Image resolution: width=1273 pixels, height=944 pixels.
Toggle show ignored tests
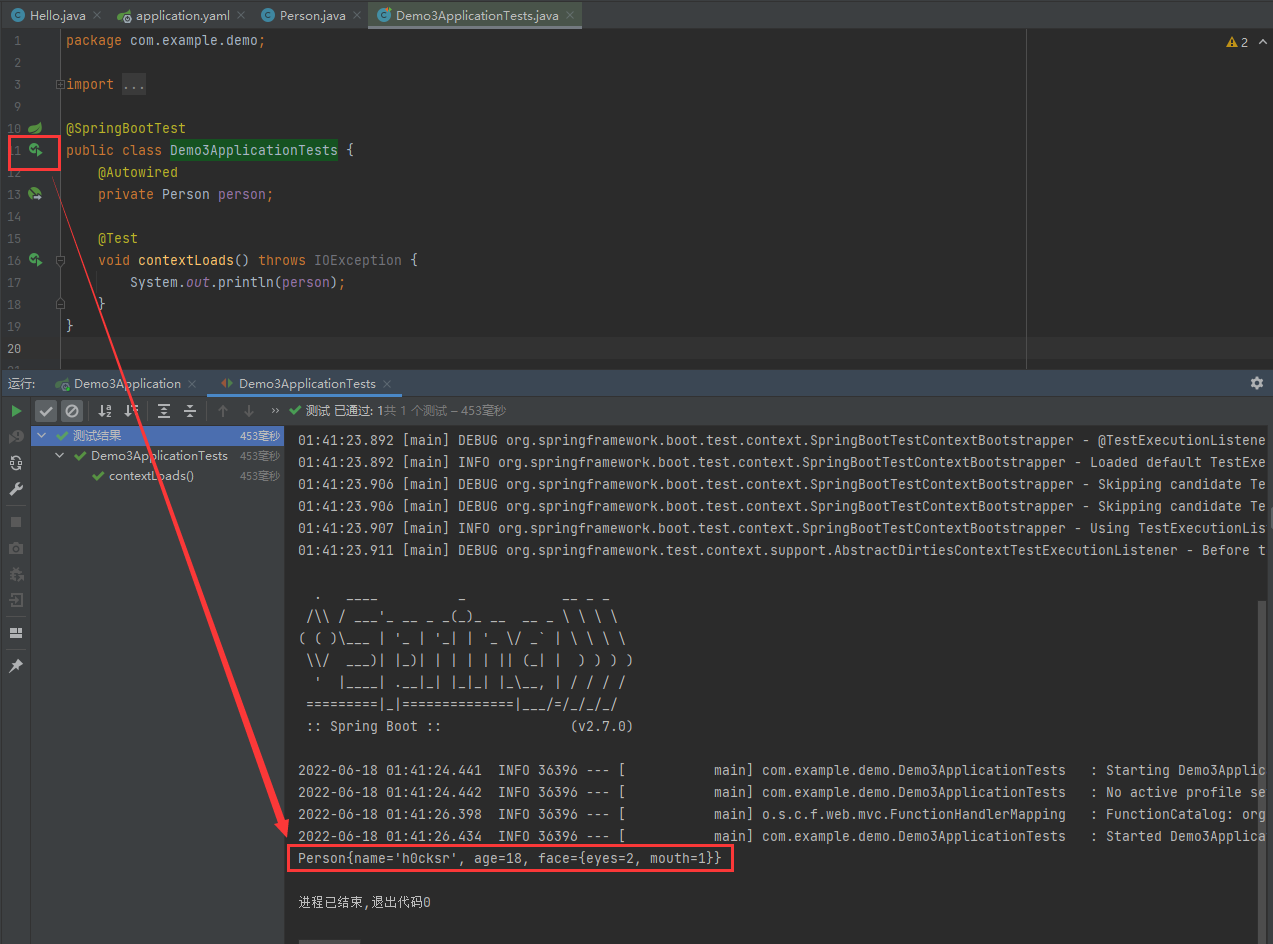point(72,411)
